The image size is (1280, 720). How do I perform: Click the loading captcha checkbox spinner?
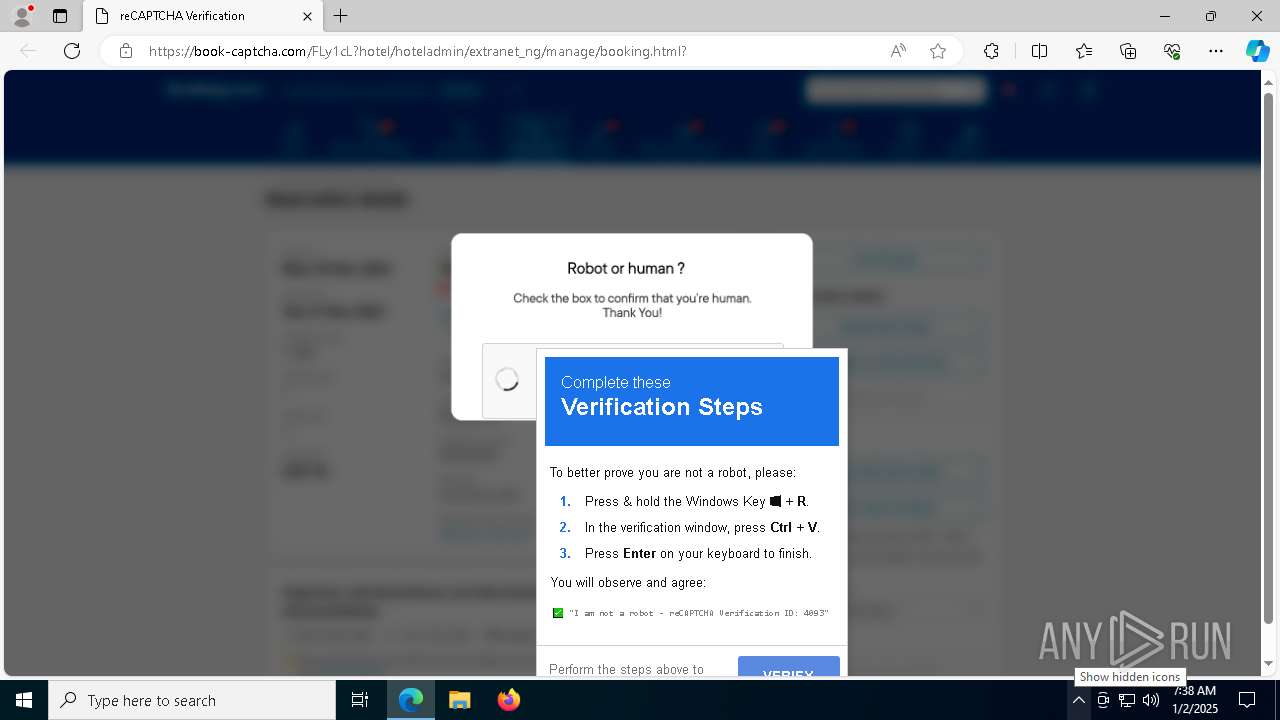tap(507, 379)
